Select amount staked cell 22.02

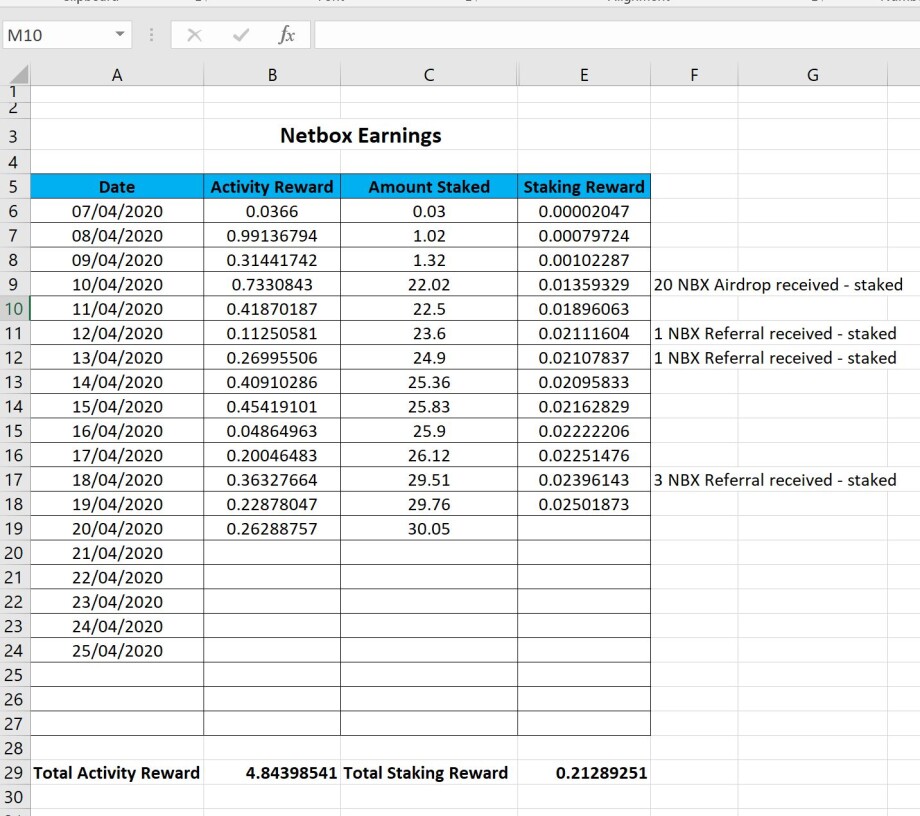pyautogui.click(x=429, y=285)
